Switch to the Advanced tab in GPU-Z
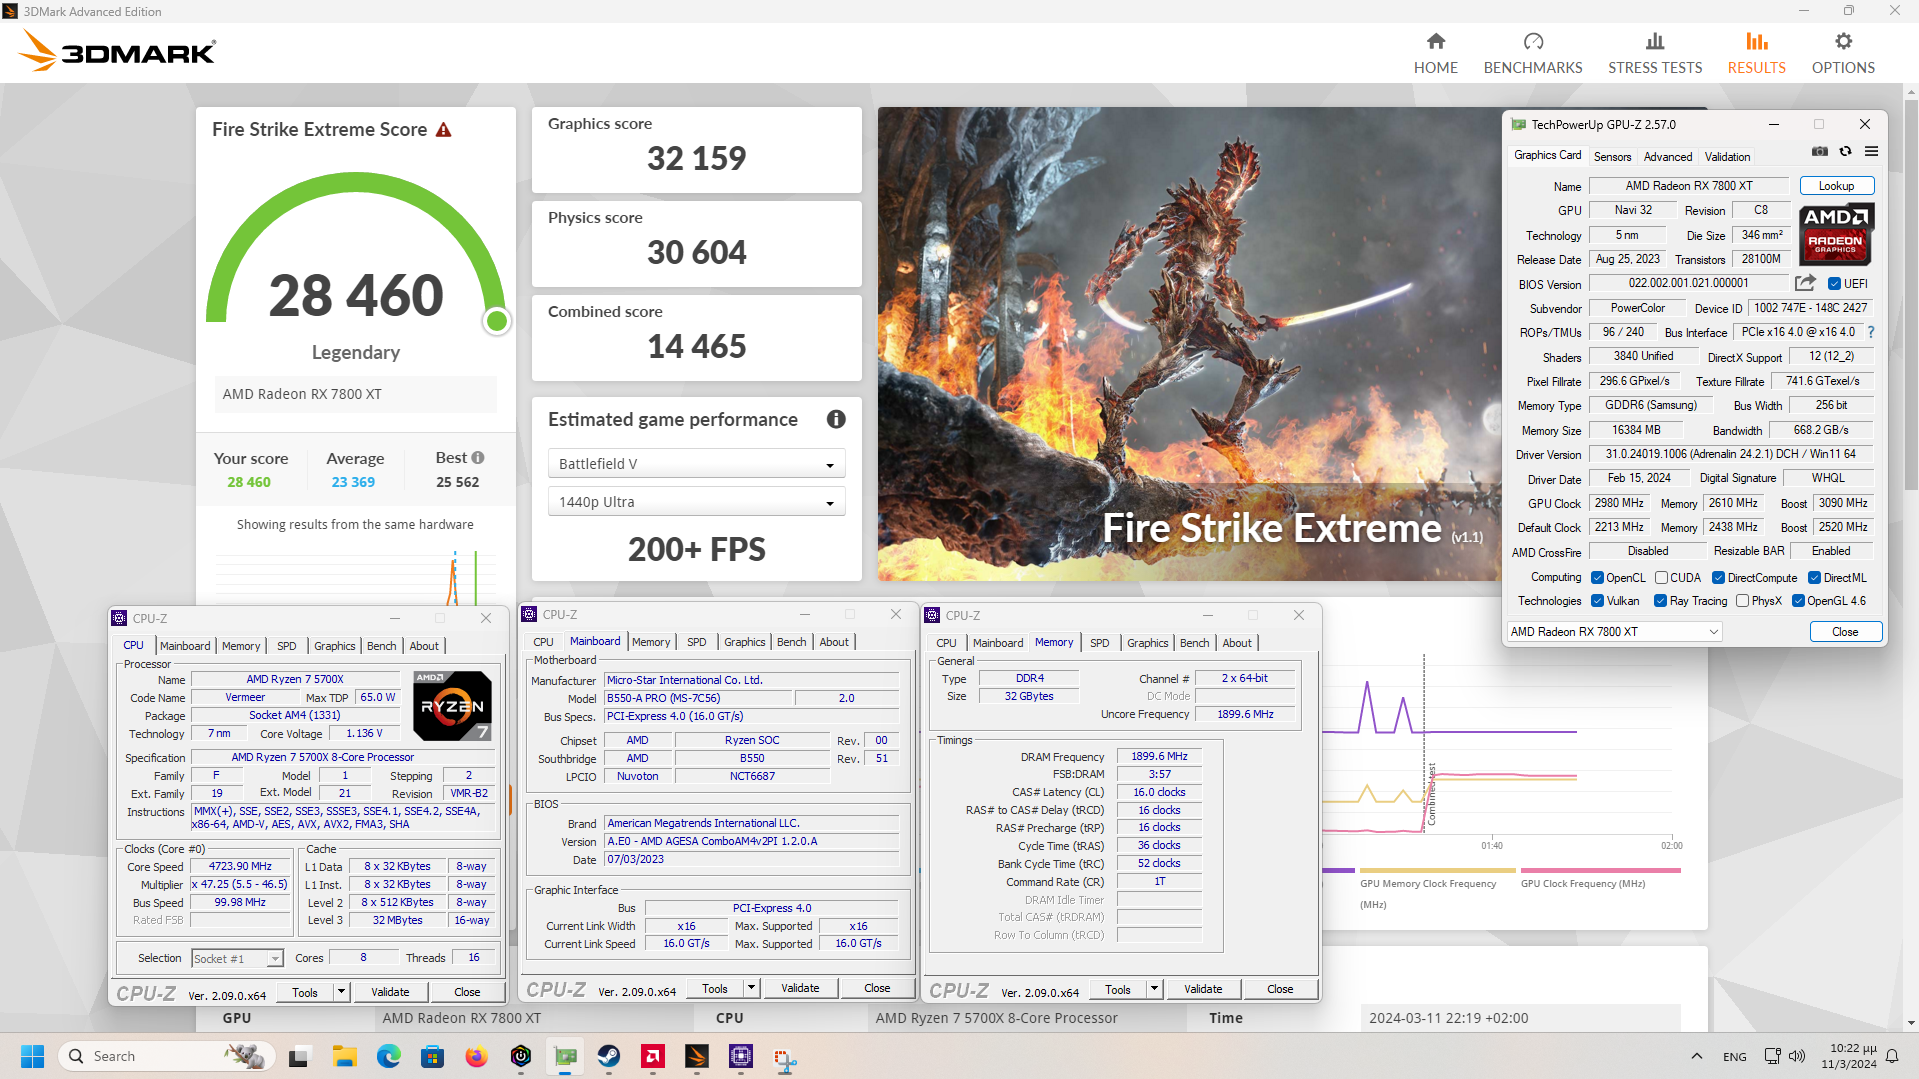This screenshot has height=1079, width=1919. (1668, 157)
